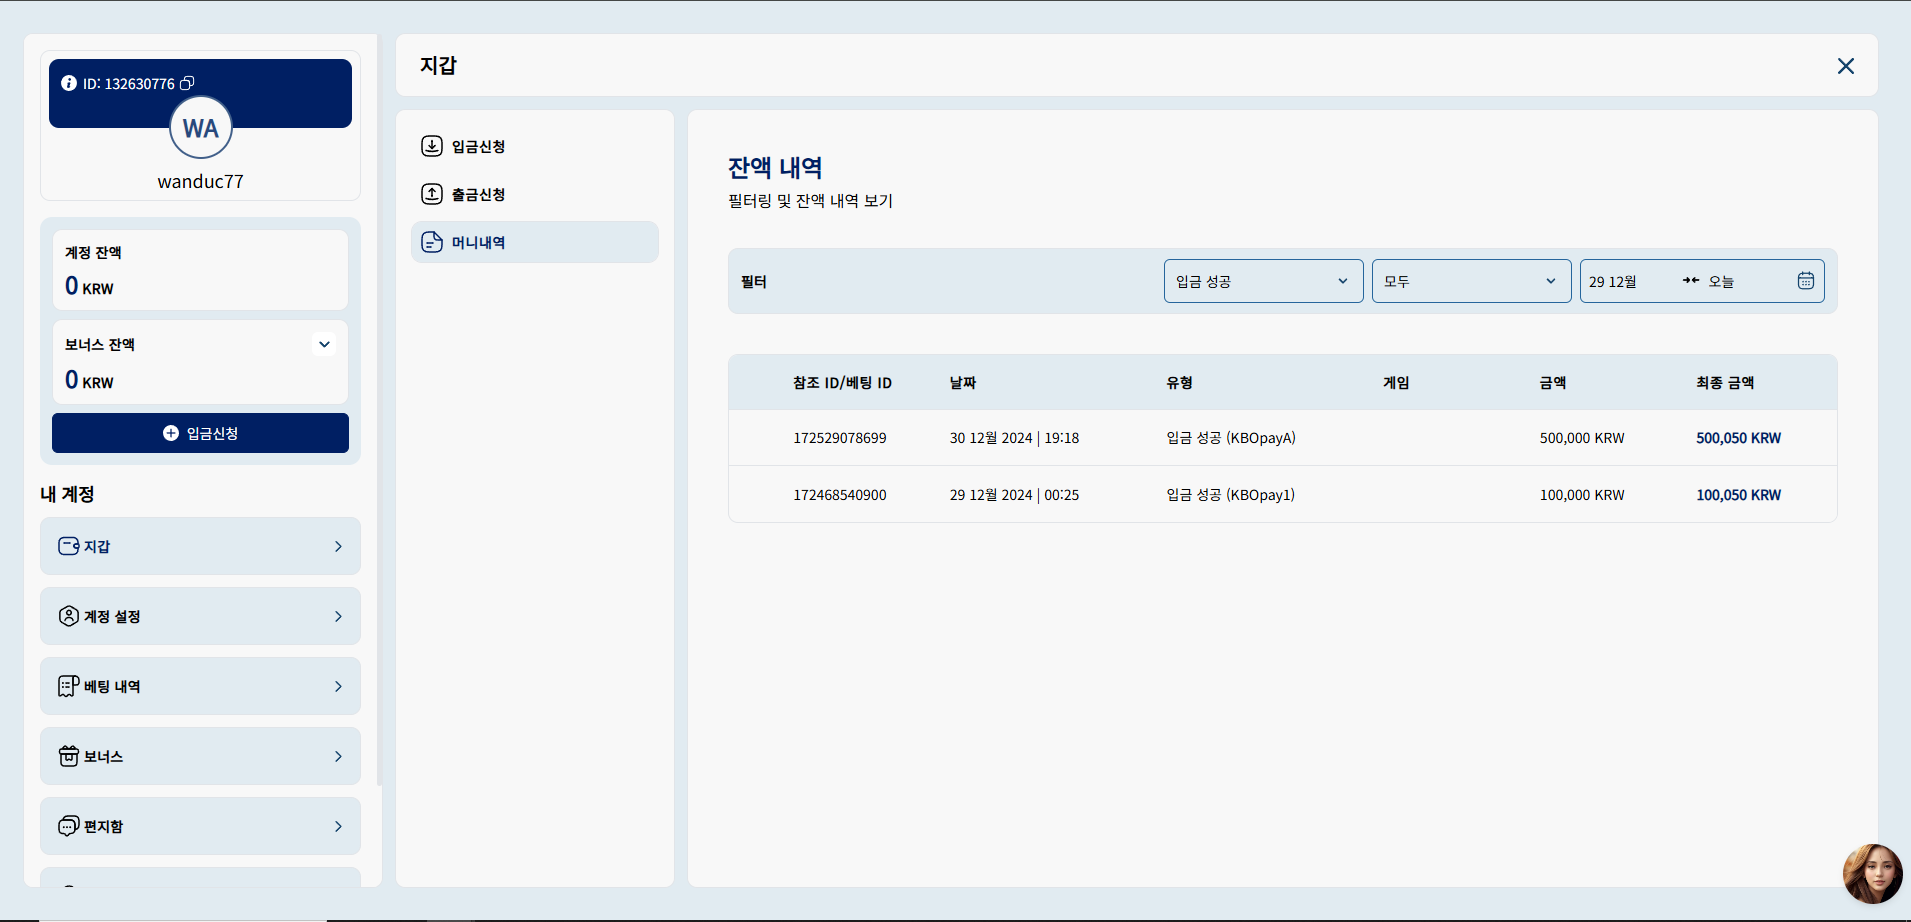Click date 30 12월 2024 | 19:18

[1014, 438]
